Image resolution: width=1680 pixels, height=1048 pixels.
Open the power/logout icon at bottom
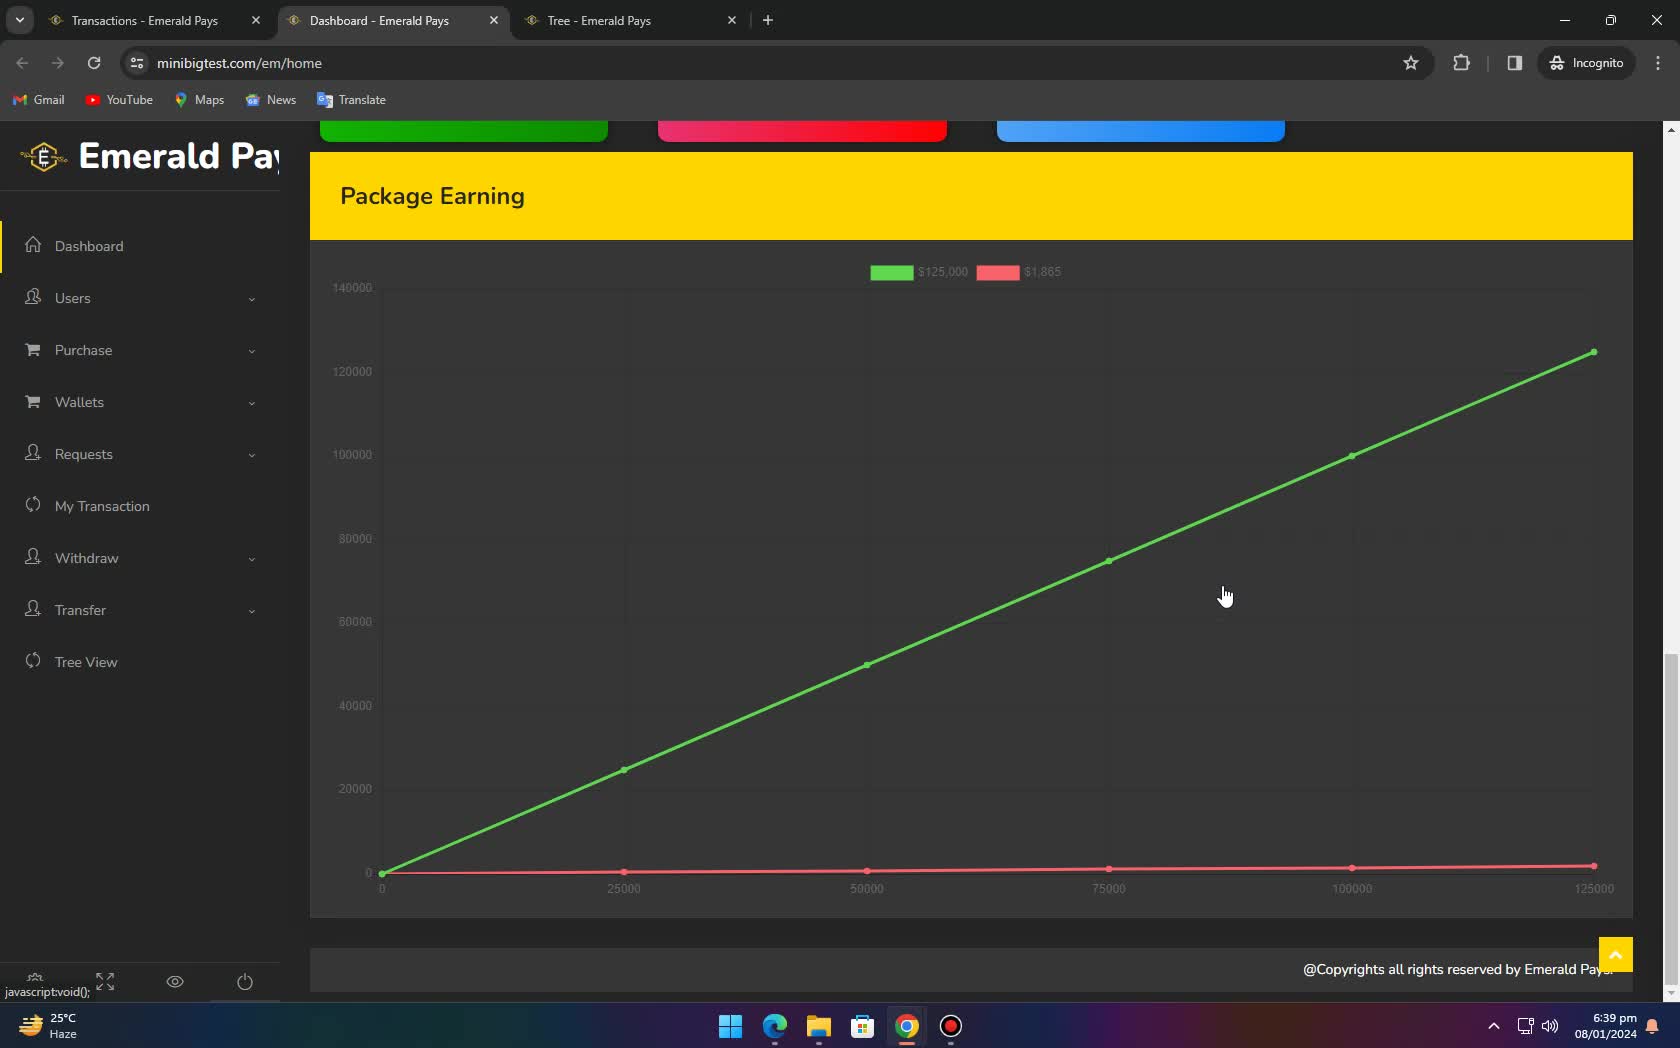click(x=245, y=982)
